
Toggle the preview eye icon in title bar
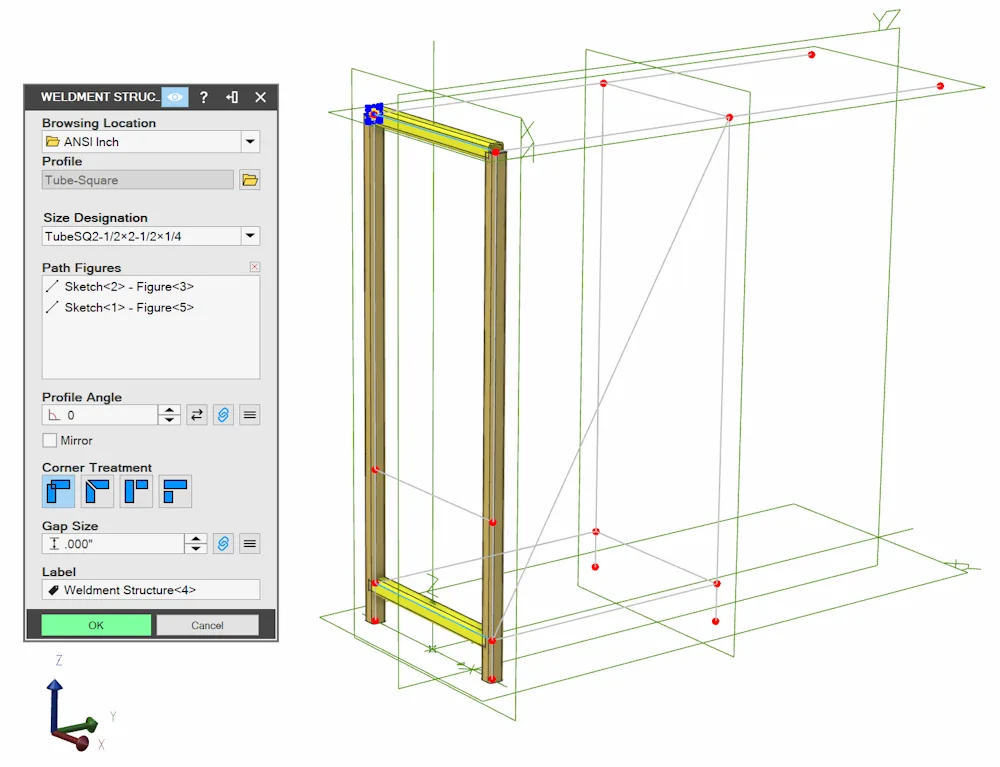[175, 97]
